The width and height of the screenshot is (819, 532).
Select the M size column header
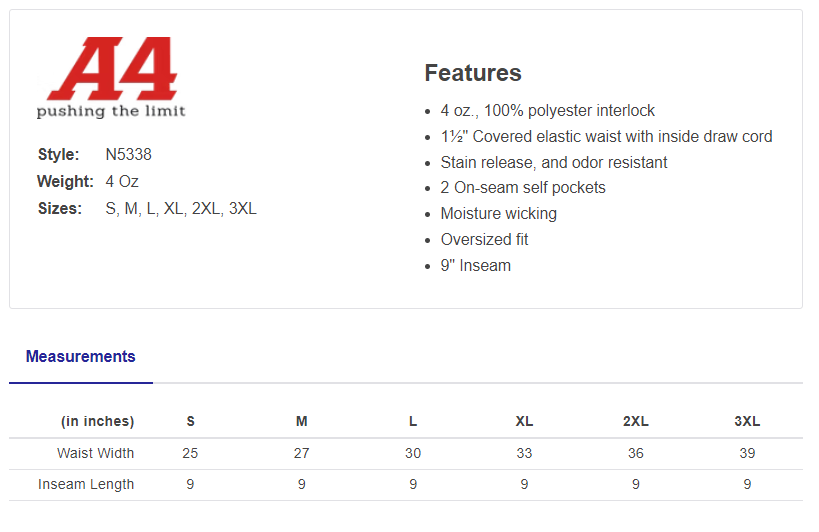[301, 422]
